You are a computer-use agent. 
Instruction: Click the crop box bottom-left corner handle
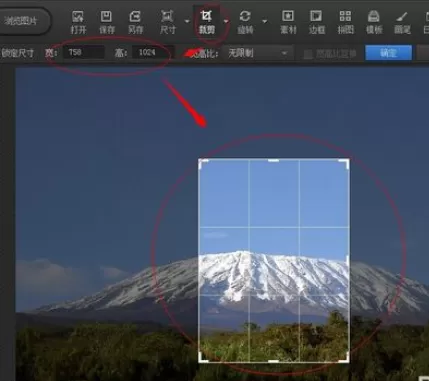coord(202,359)
